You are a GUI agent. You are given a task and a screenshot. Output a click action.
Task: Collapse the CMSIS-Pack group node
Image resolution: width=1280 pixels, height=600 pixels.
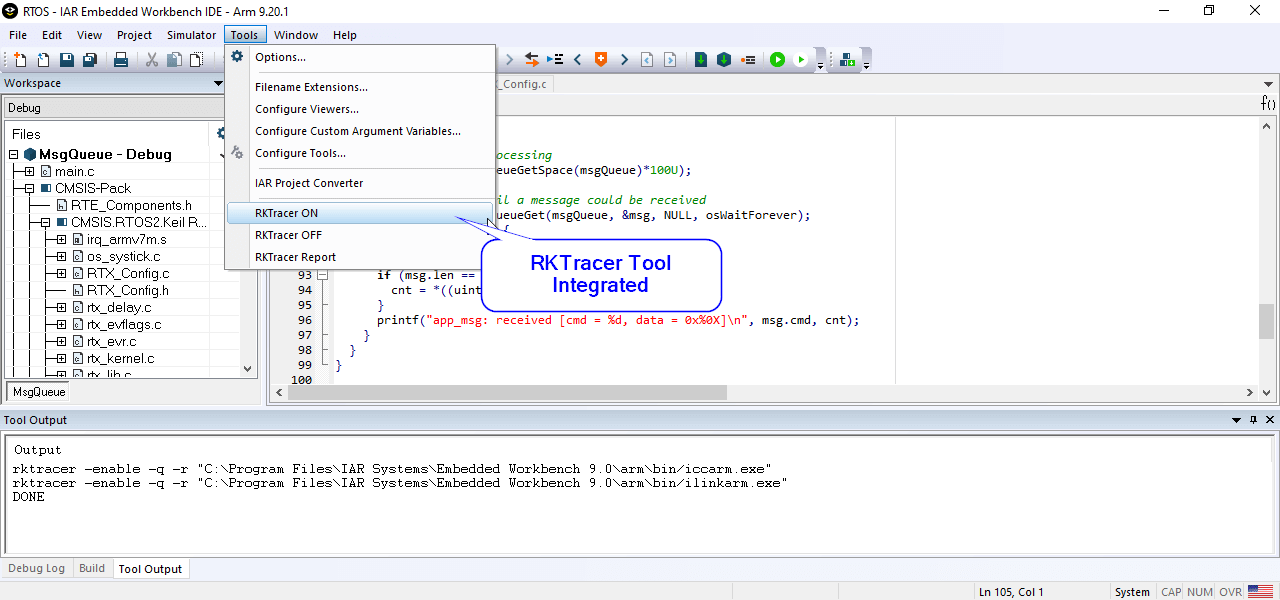tap(30, 188)
